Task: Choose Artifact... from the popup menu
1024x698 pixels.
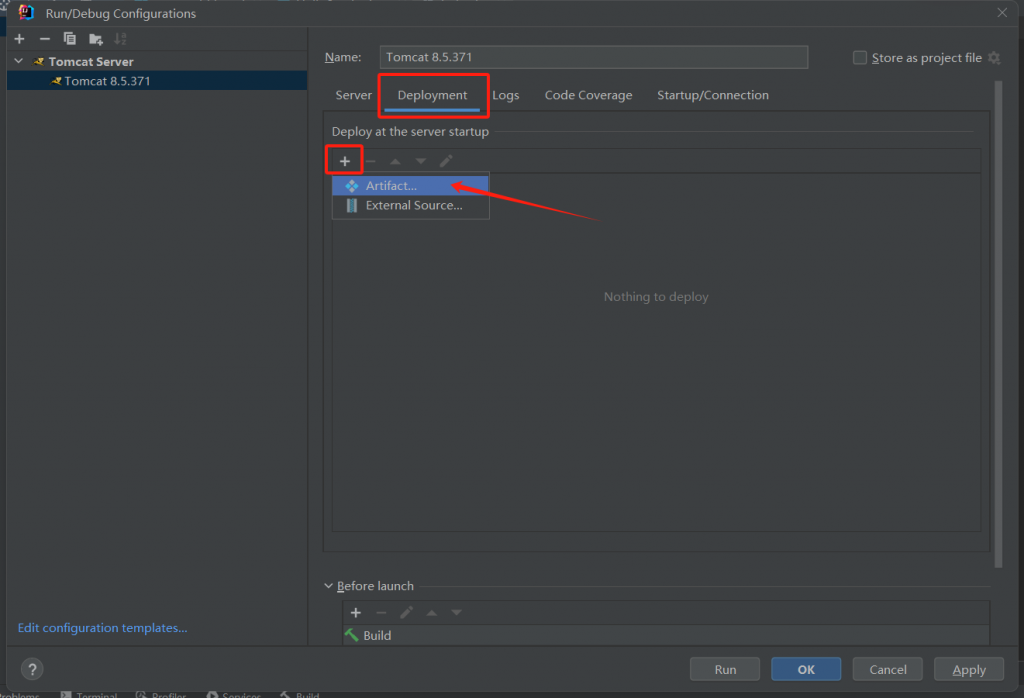Action: click(391, 186)
